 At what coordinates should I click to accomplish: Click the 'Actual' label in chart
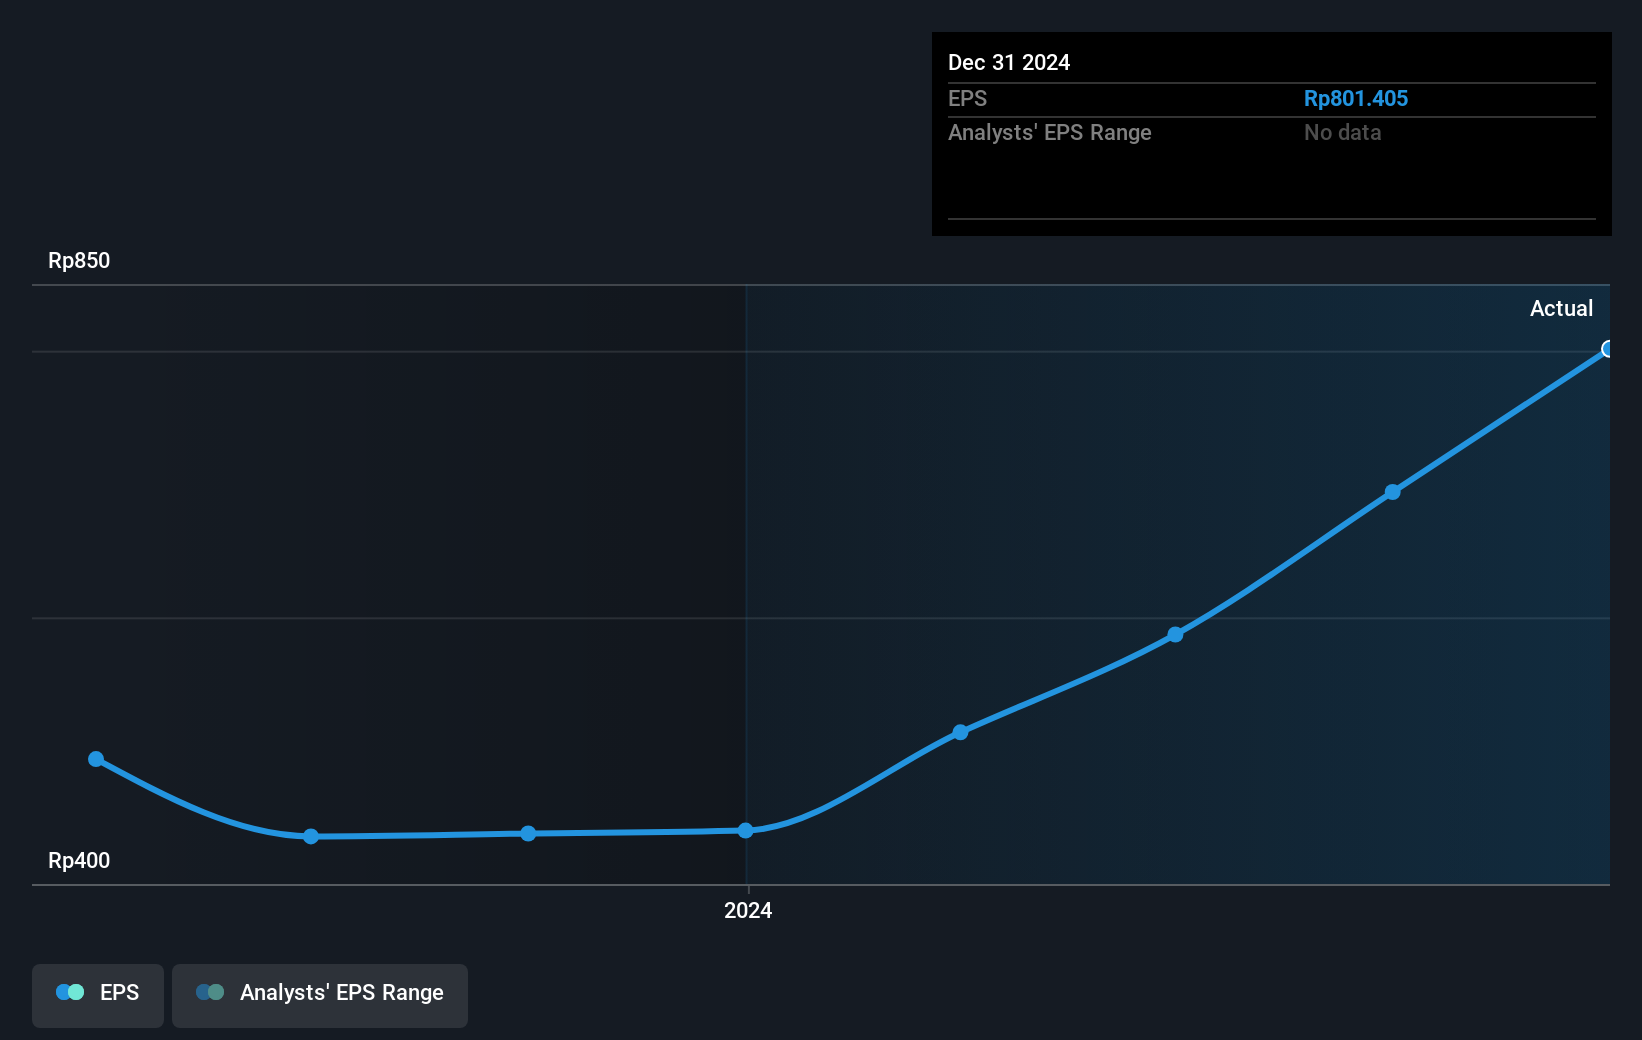pyautogui.click(x=1561, y=308)
